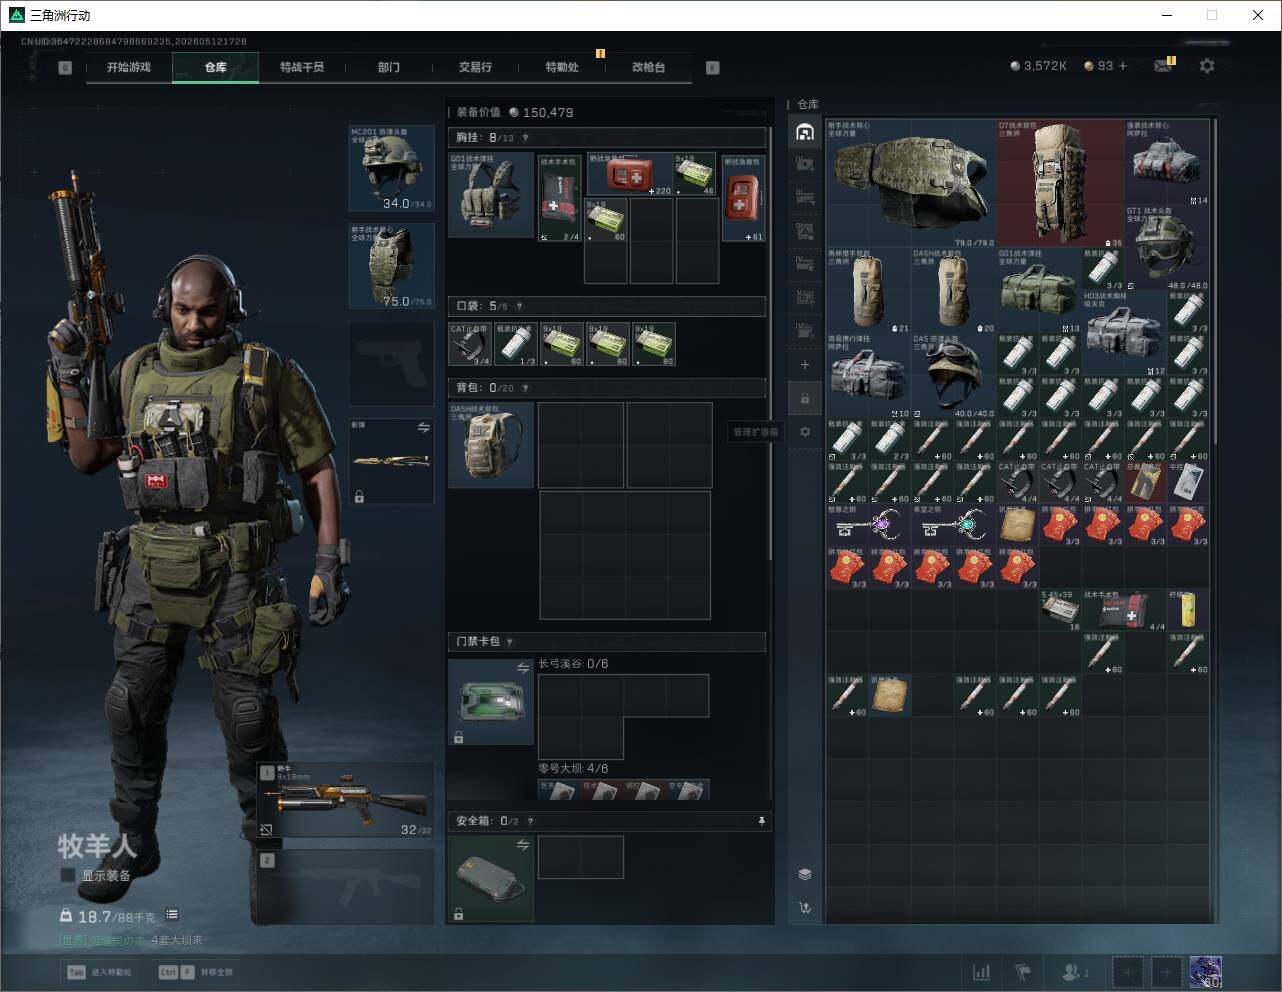Screen dimensions: 1282x992
Task: Click the player avatar in bottom corner
Action: 1205,972
